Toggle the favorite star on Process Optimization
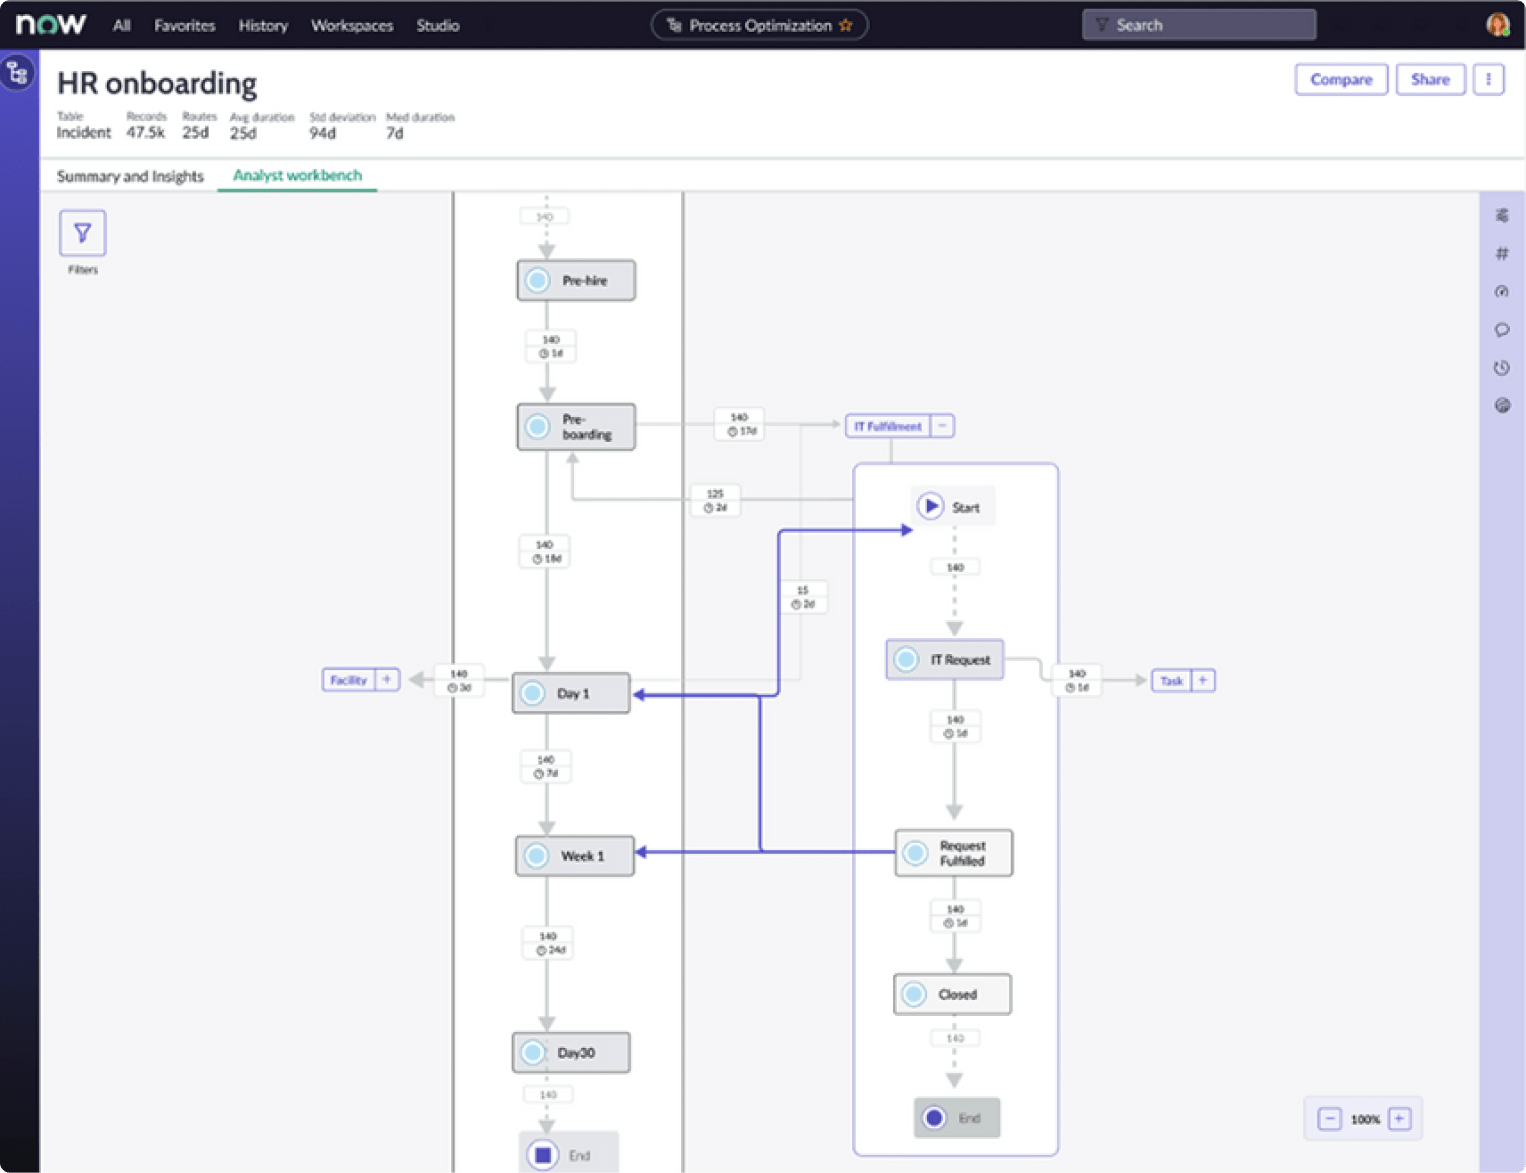Screen dimensions: 1526x1173 [x=846, y=24]
